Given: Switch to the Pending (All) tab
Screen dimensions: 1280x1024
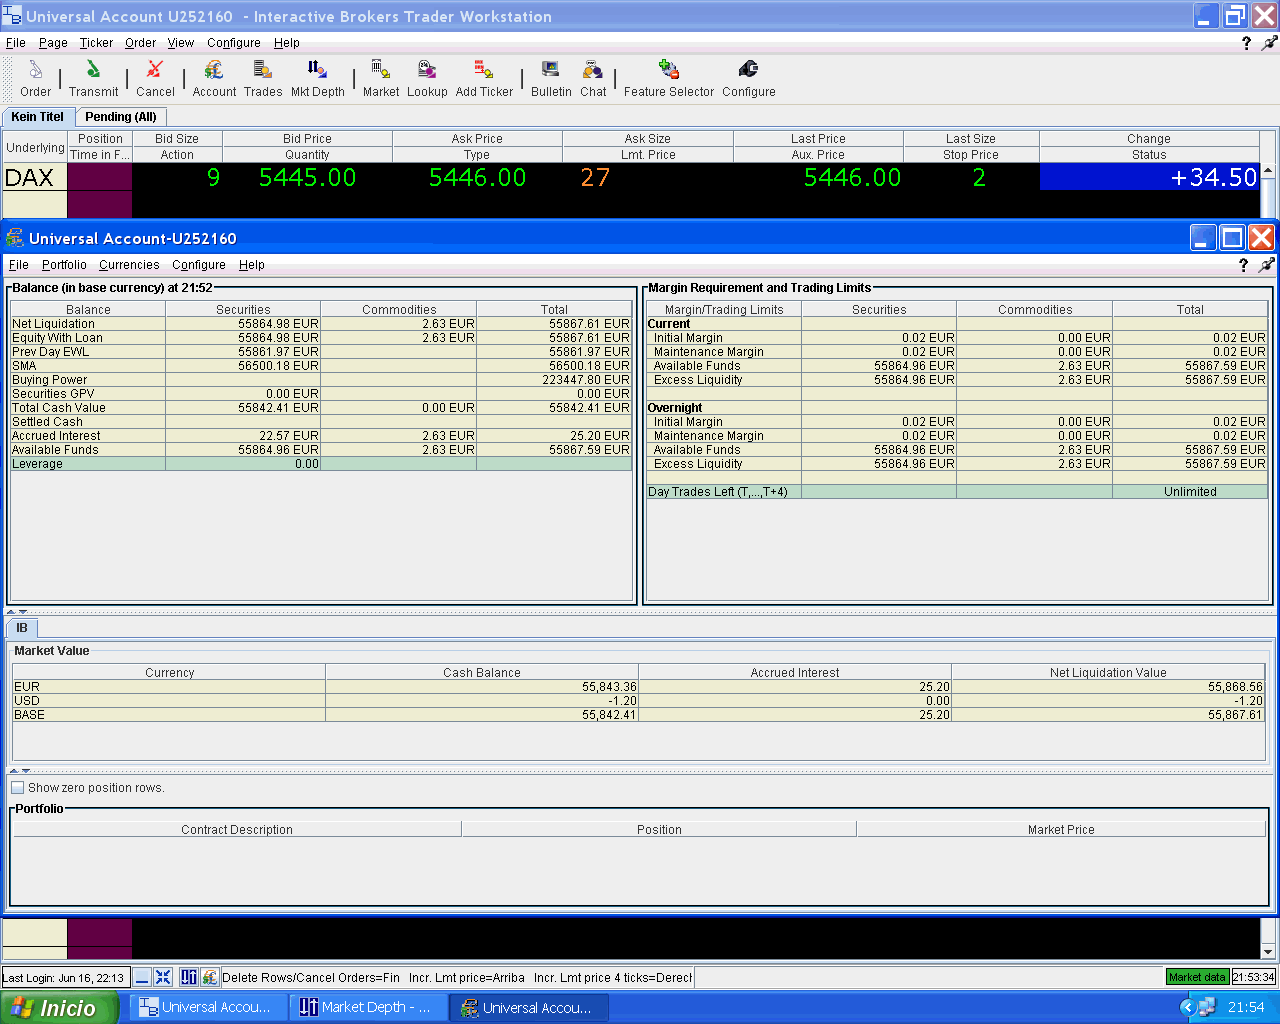Looking at the screenshot, I should click(x=121, y=117).
